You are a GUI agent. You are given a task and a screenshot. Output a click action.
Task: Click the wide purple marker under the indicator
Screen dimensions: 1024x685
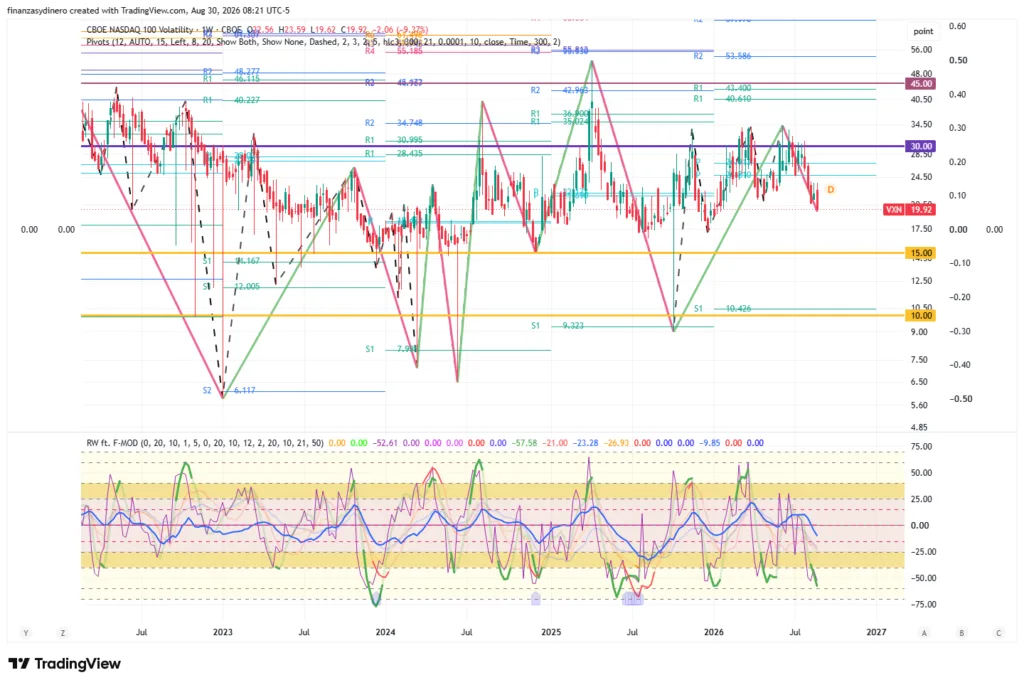pyautogui.click(x=633, y=598)
